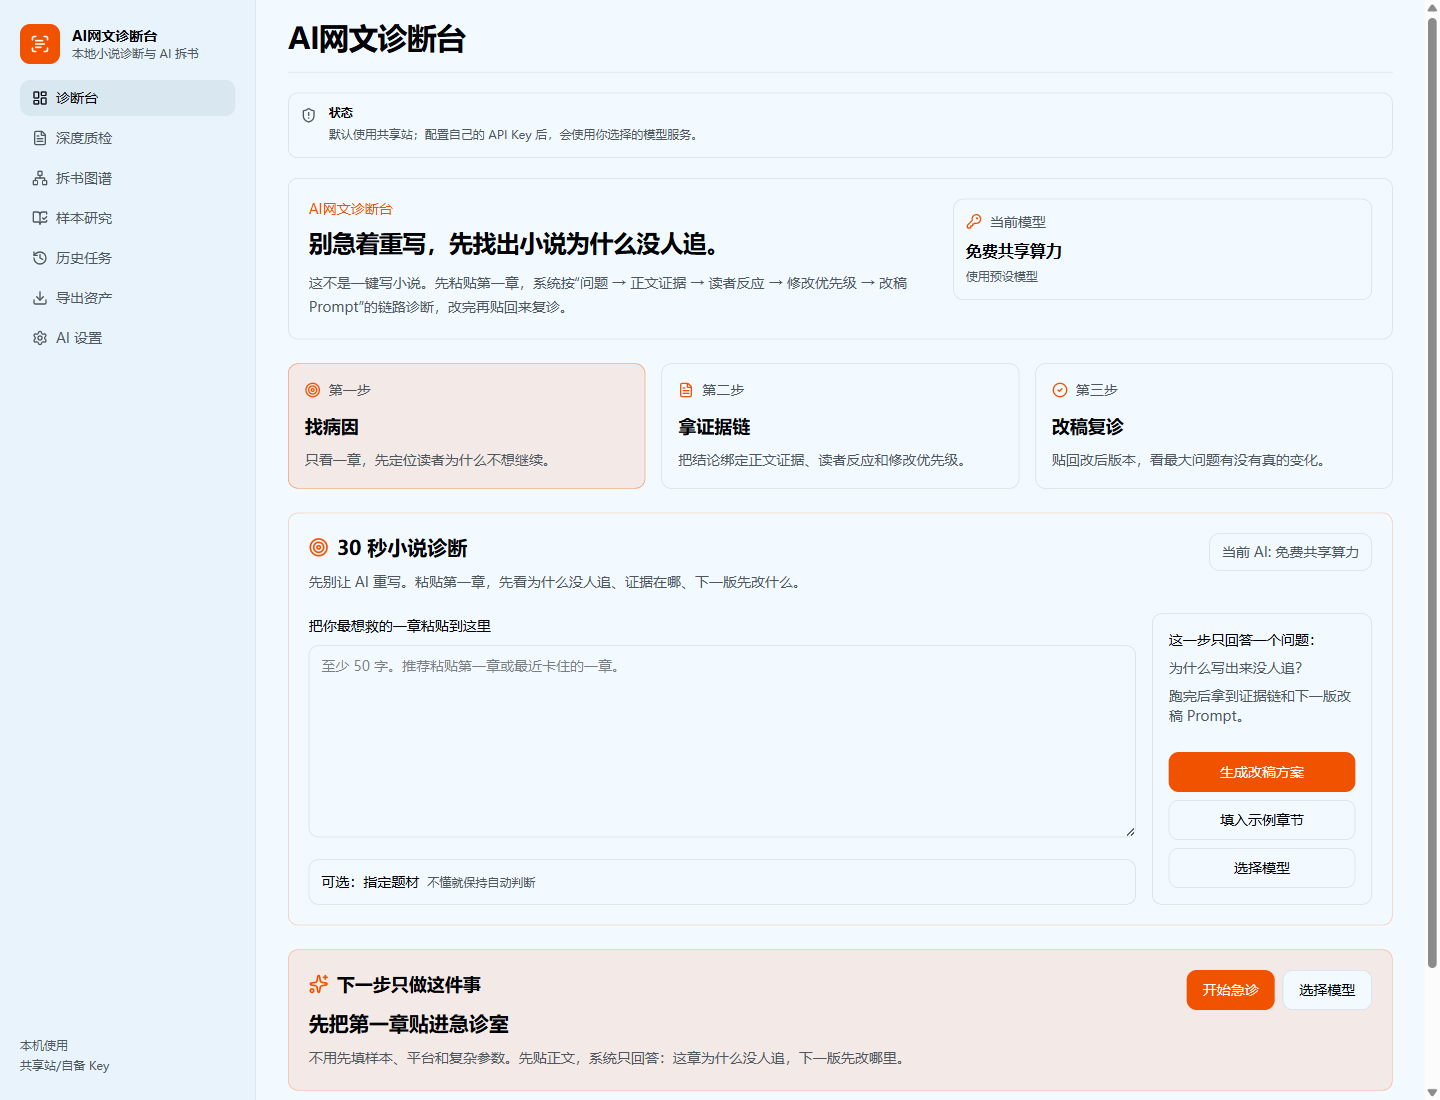Click the 使用预设模型 caption
Image resolution: width=1440 pixels, height=1100 pixels.
(1002, 277)
